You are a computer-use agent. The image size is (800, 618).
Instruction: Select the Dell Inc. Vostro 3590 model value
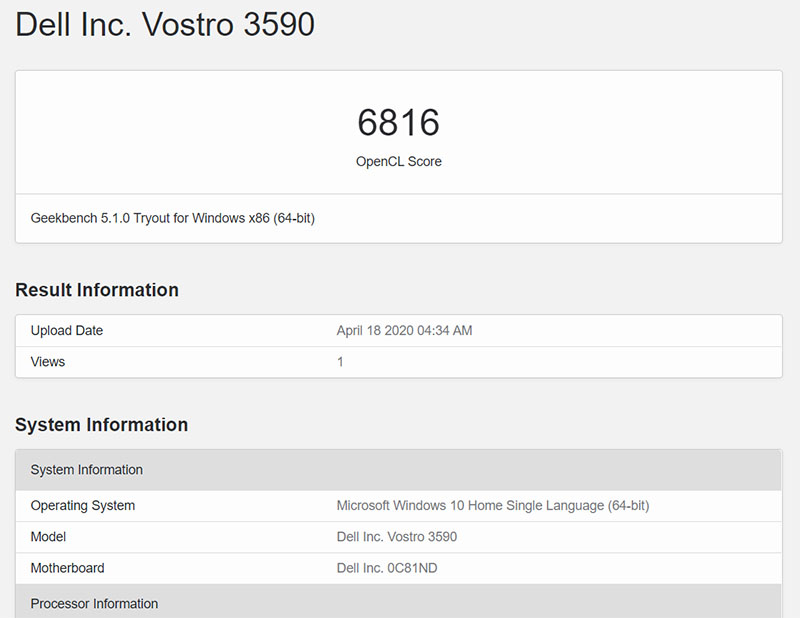[398, 537]
